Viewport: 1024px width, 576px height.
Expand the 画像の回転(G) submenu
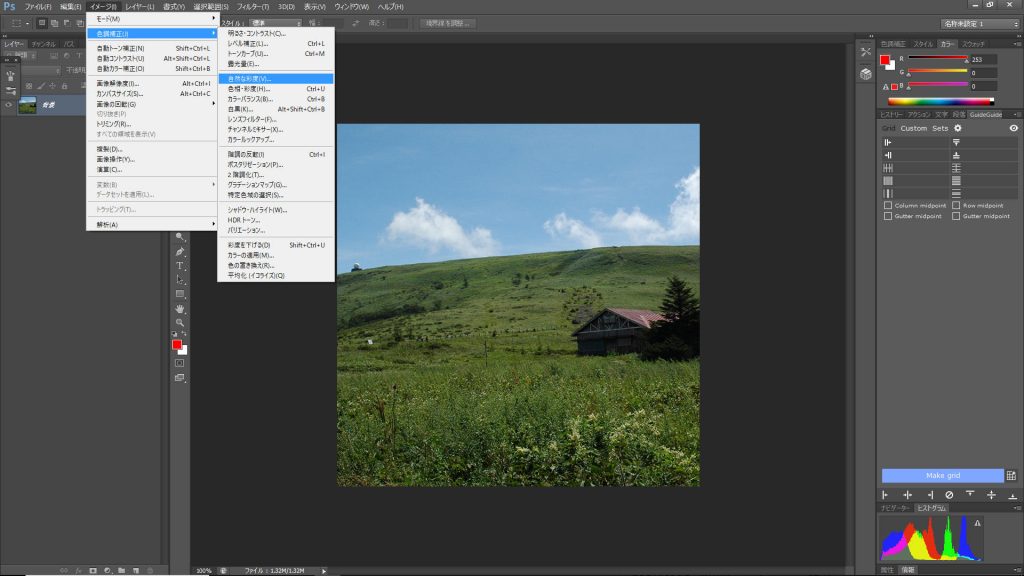(152, 104)
